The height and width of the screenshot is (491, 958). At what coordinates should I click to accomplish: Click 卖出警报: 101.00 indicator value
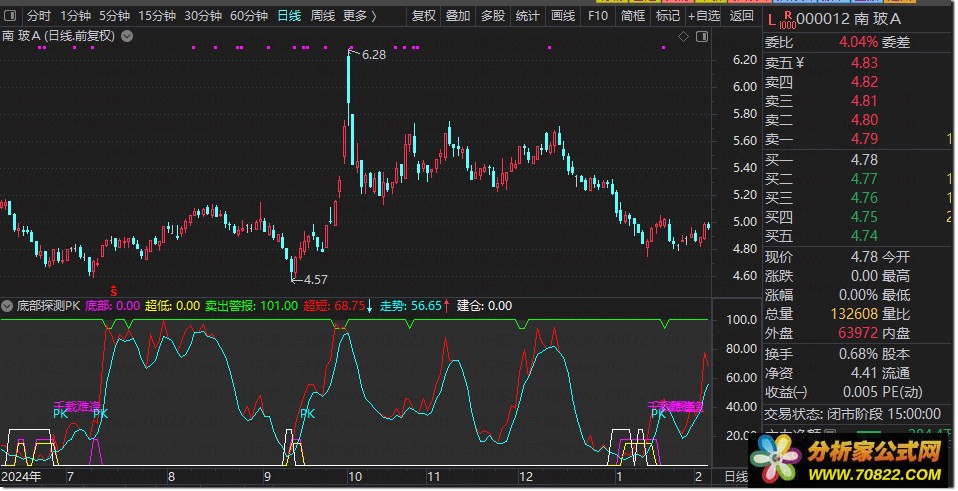(x=251, y=306)
